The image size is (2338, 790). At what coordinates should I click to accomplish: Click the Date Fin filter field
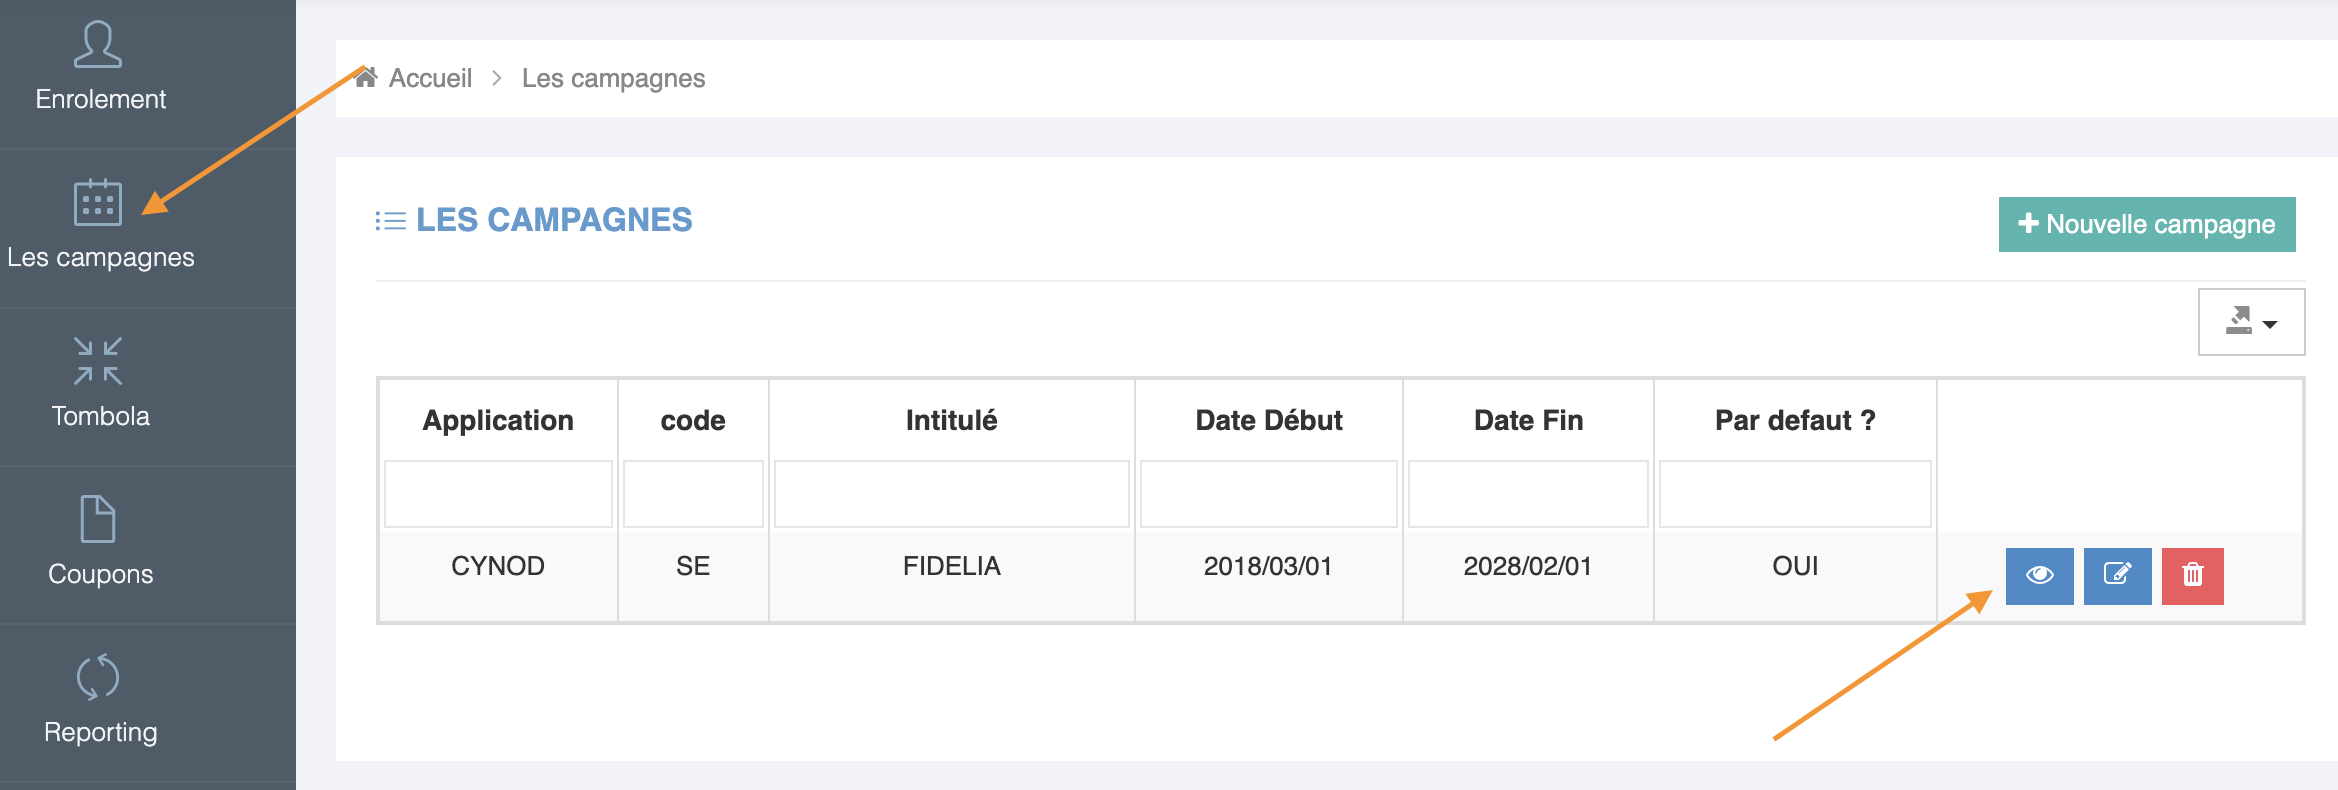click(1527, 494)
